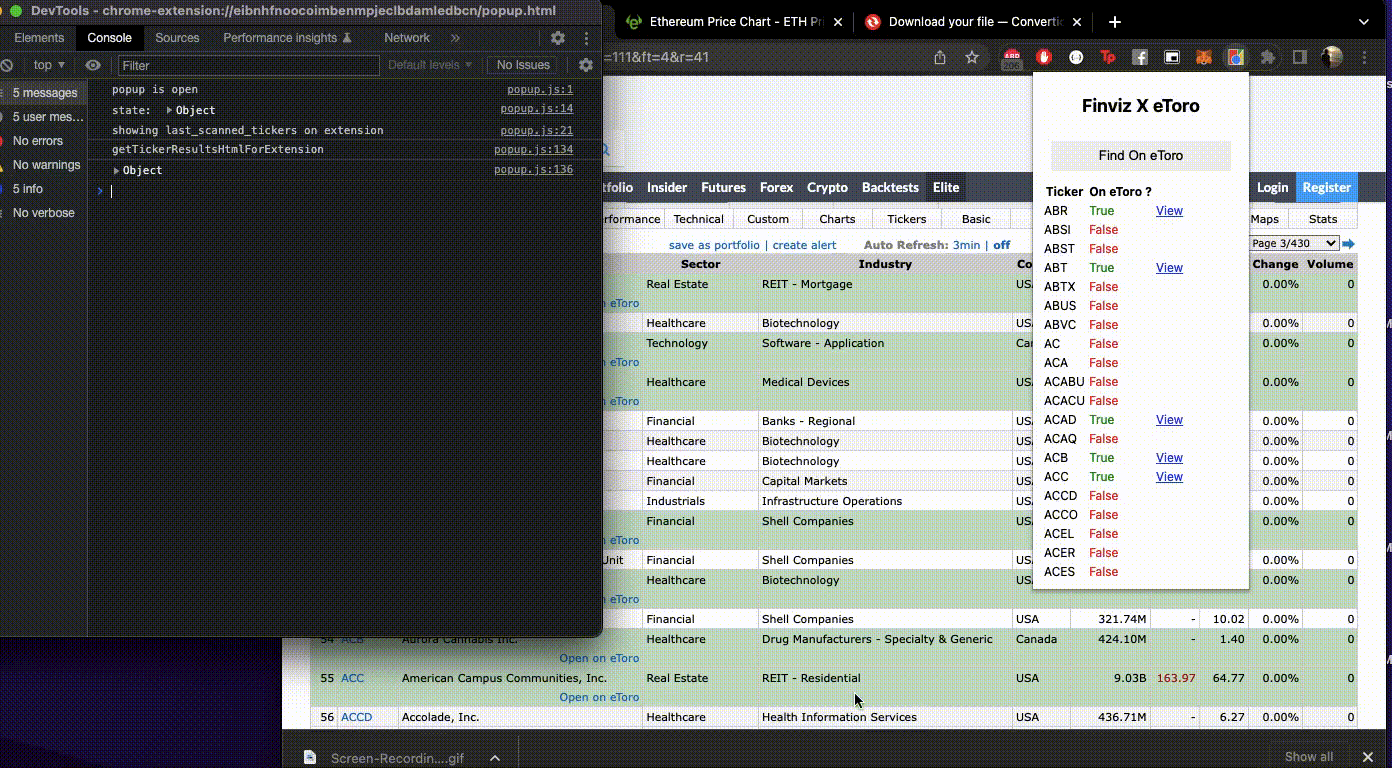Switch to the Elements tab
Image resolution: width=1392 pixels, height=768 pixels.
pos(39,38)
